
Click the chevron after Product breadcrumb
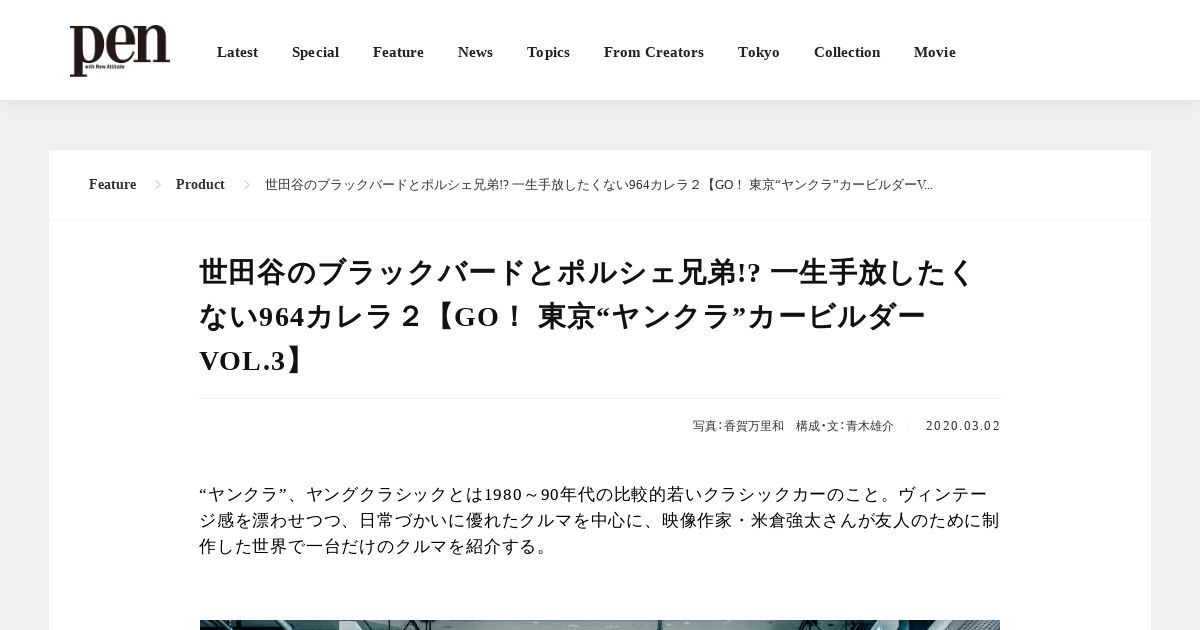pyautogui.click(x=246, y=185)
